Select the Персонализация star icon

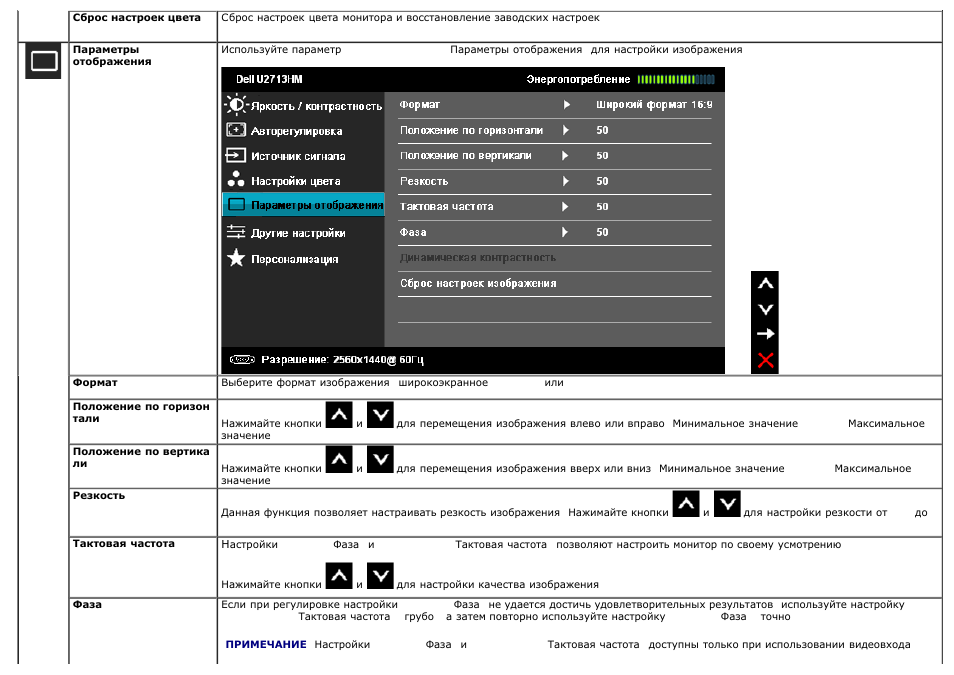click(235, 258)
